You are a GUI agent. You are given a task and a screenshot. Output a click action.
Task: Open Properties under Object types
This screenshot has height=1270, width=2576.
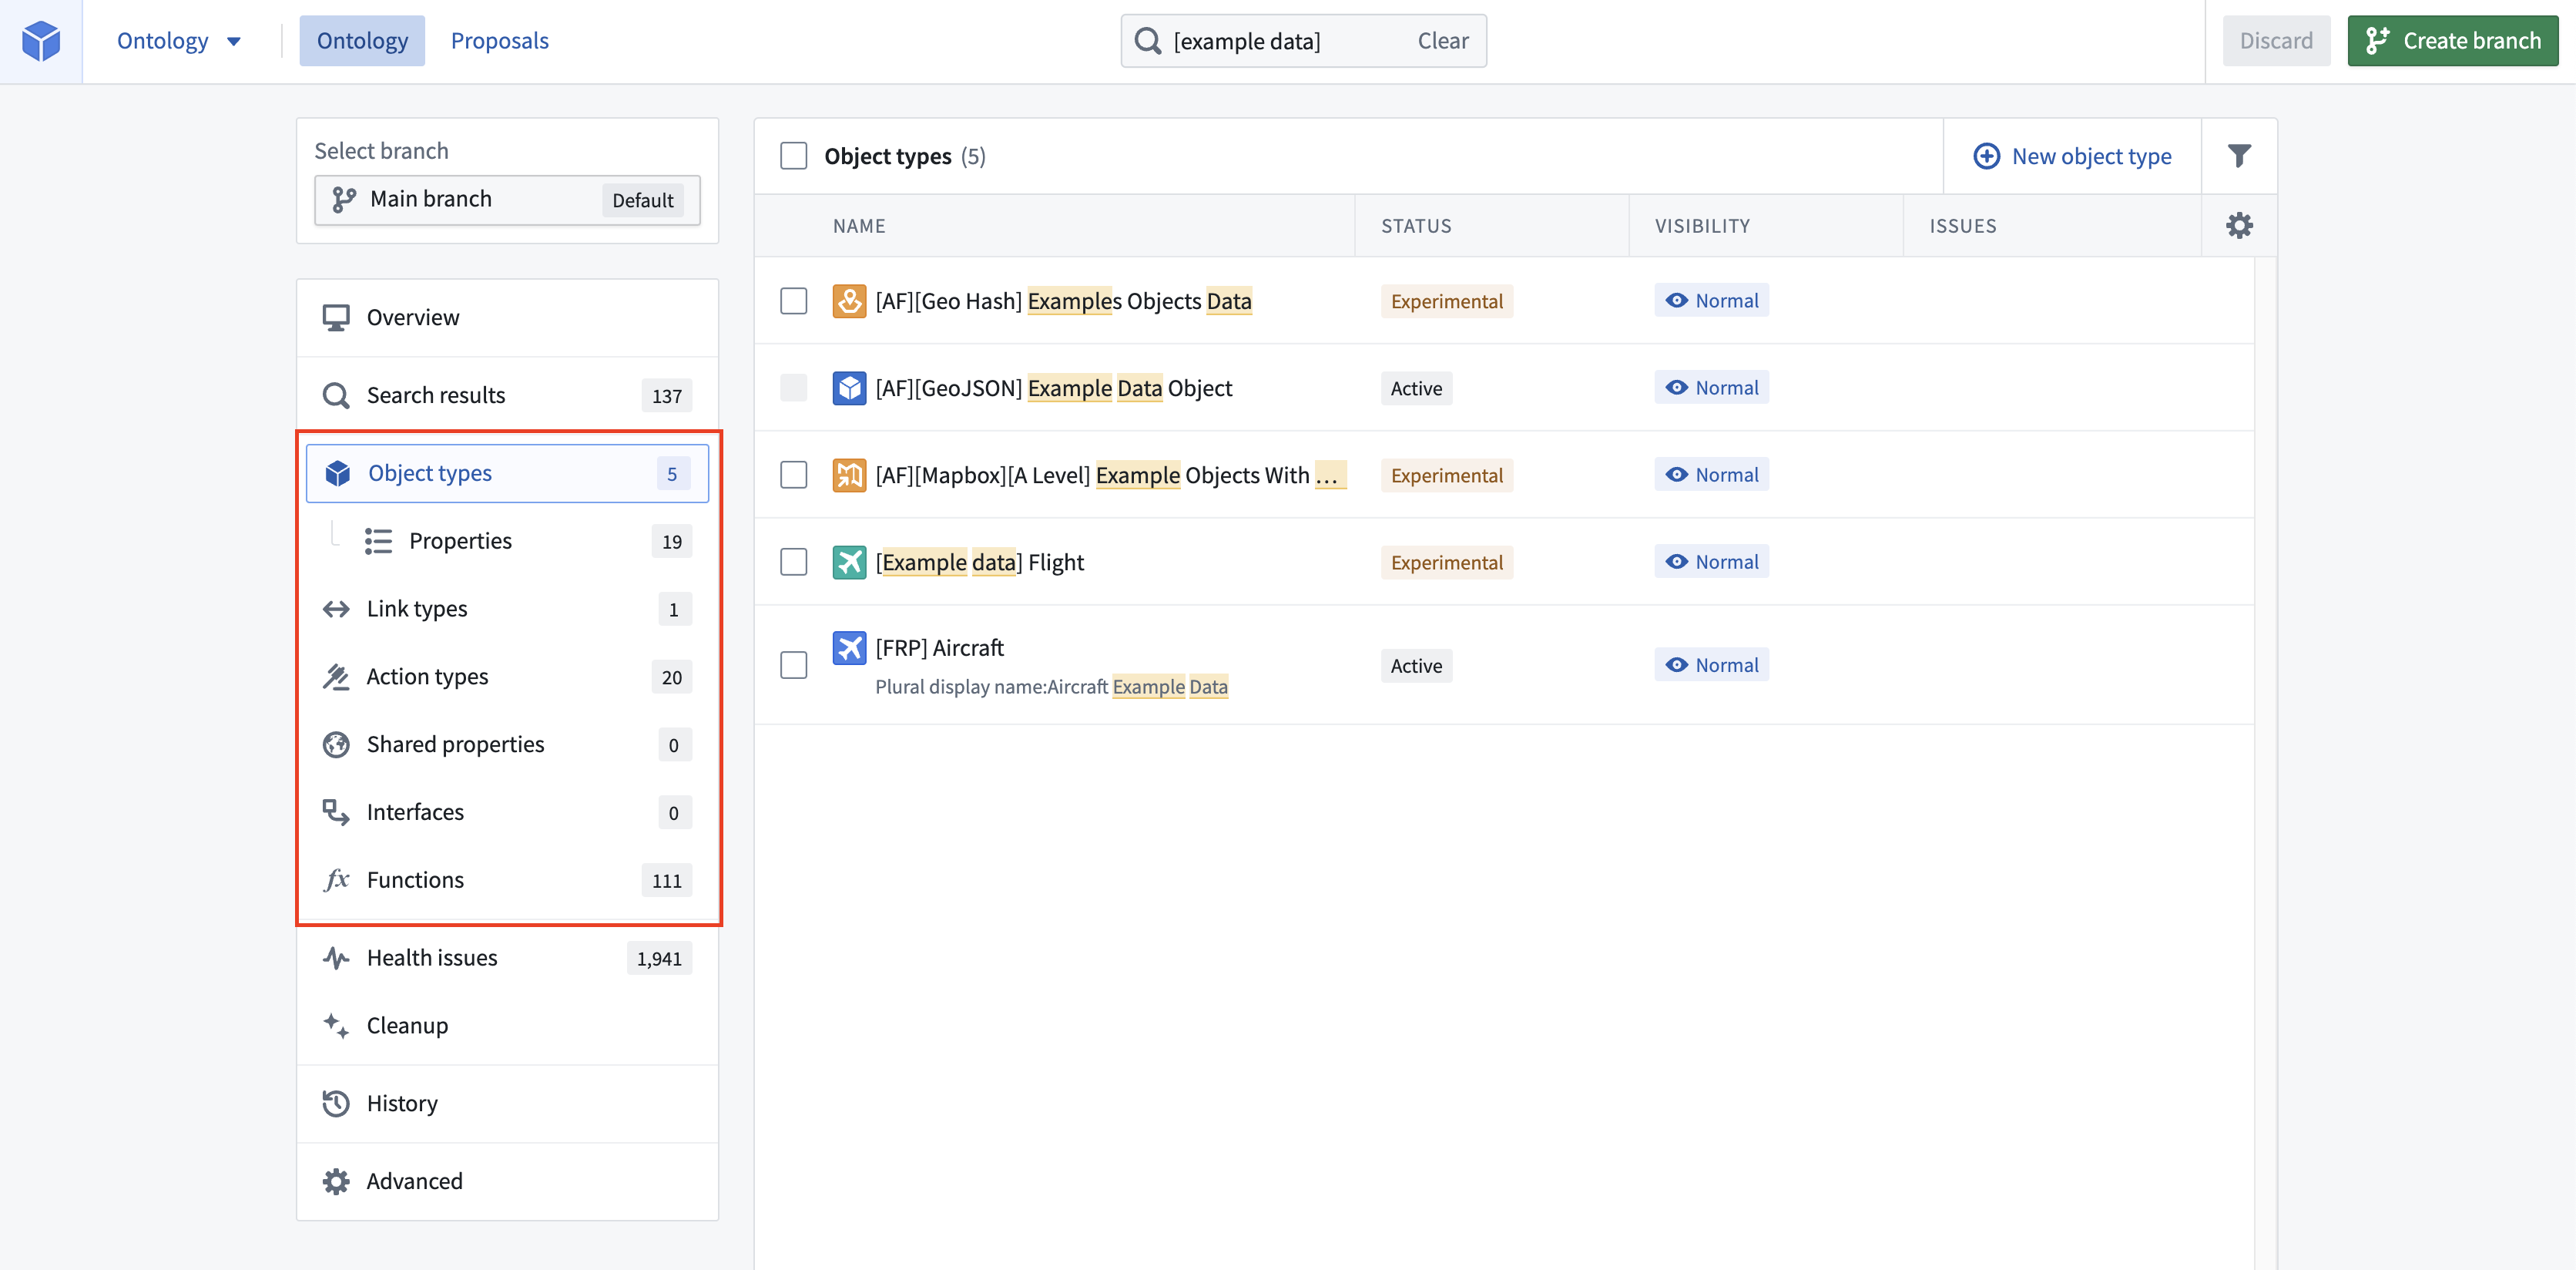[507, 541]
